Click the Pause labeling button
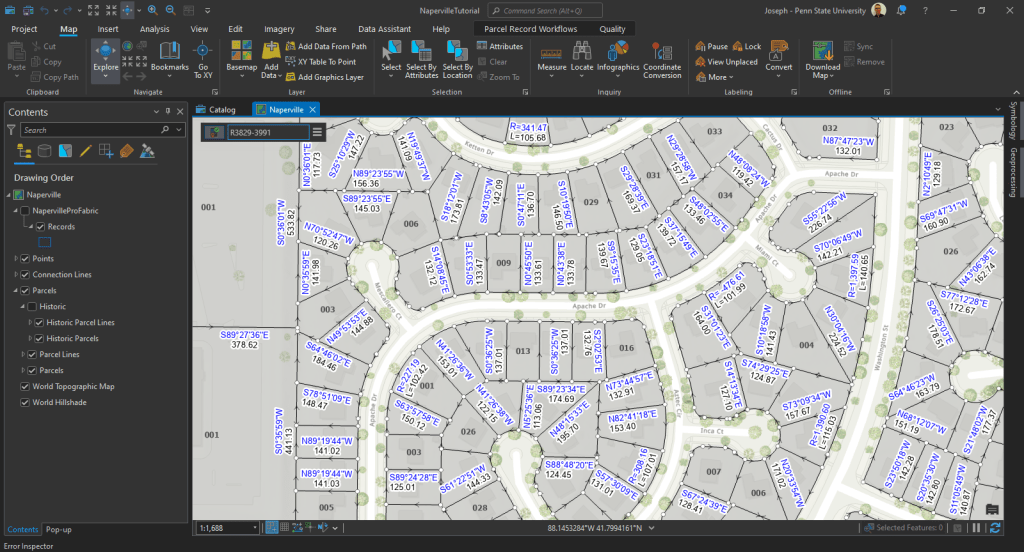The height and width of the screenshot is (552, 1024). coord(711,46)
